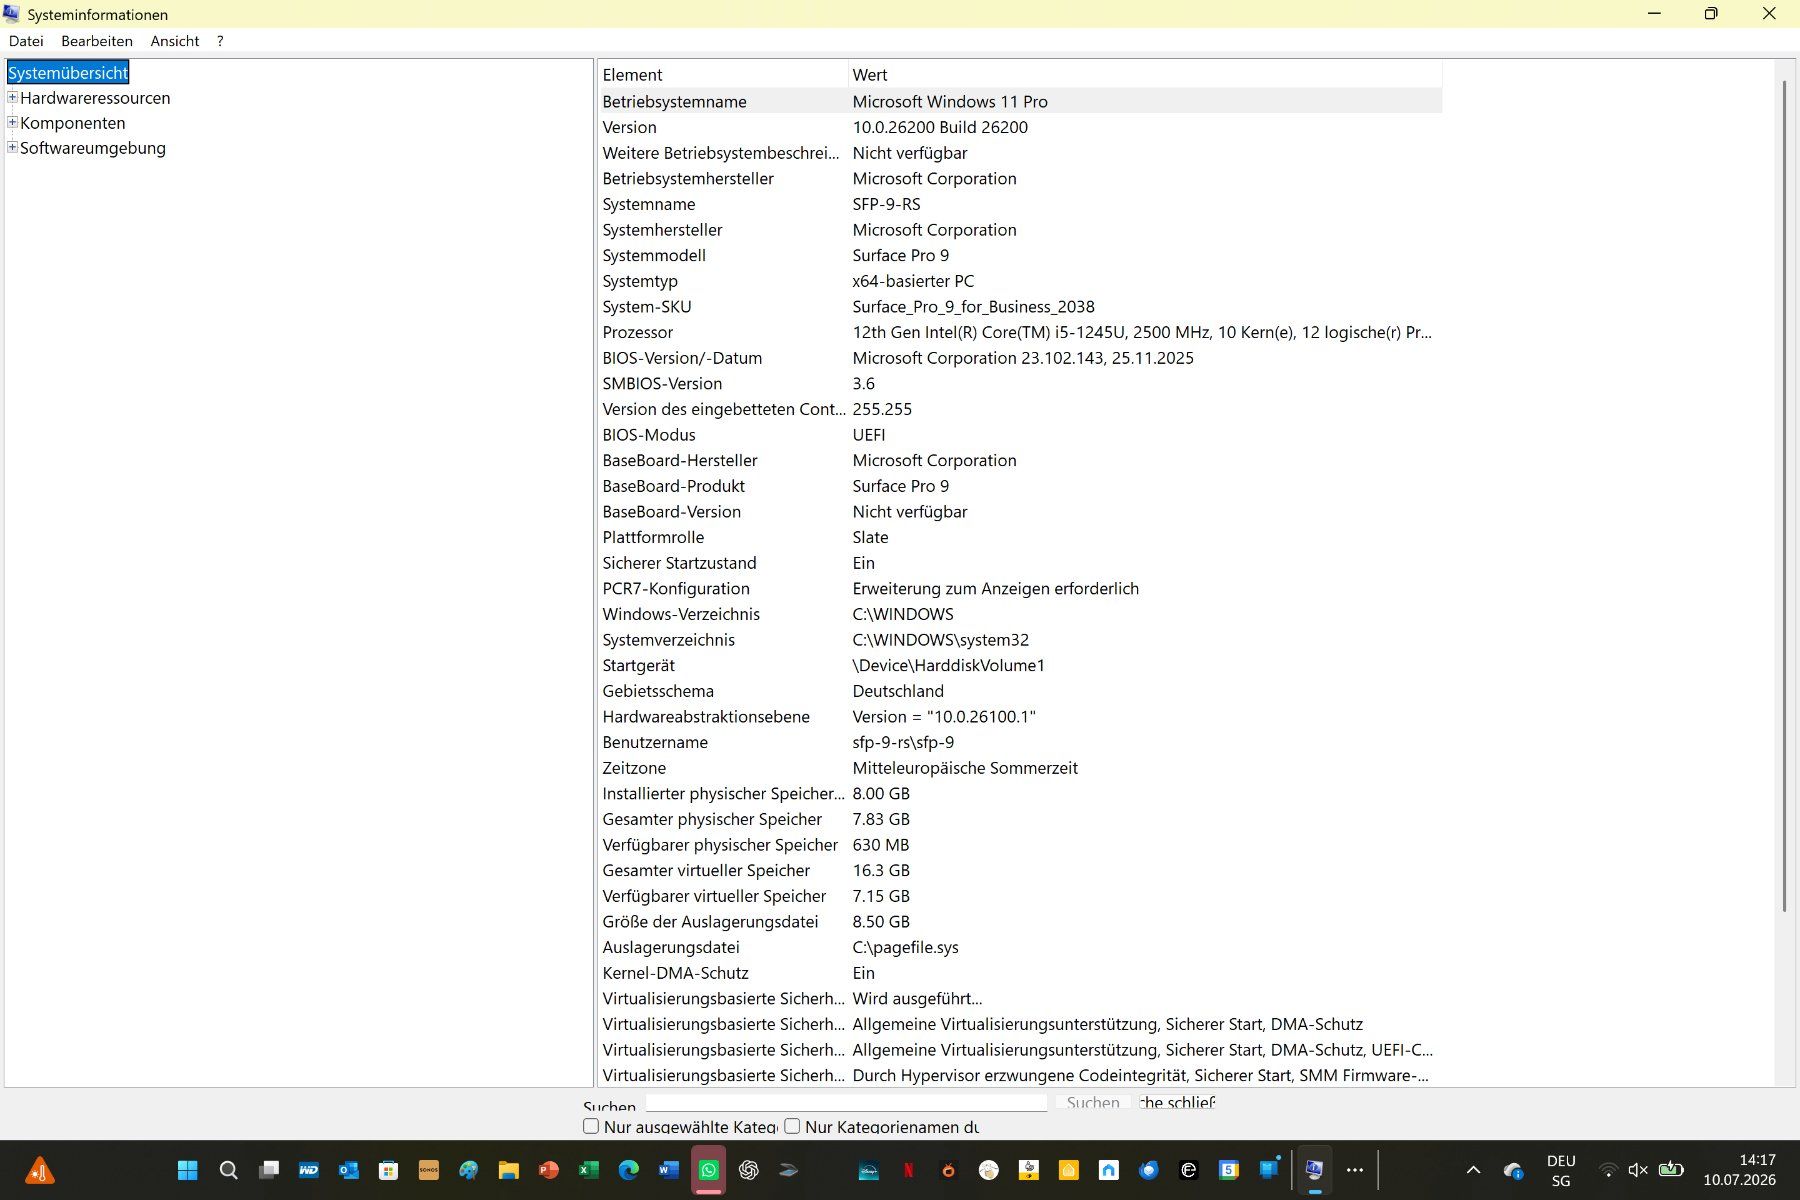
Task: Open taskbar Search
Action: [x=228, y=1170]
